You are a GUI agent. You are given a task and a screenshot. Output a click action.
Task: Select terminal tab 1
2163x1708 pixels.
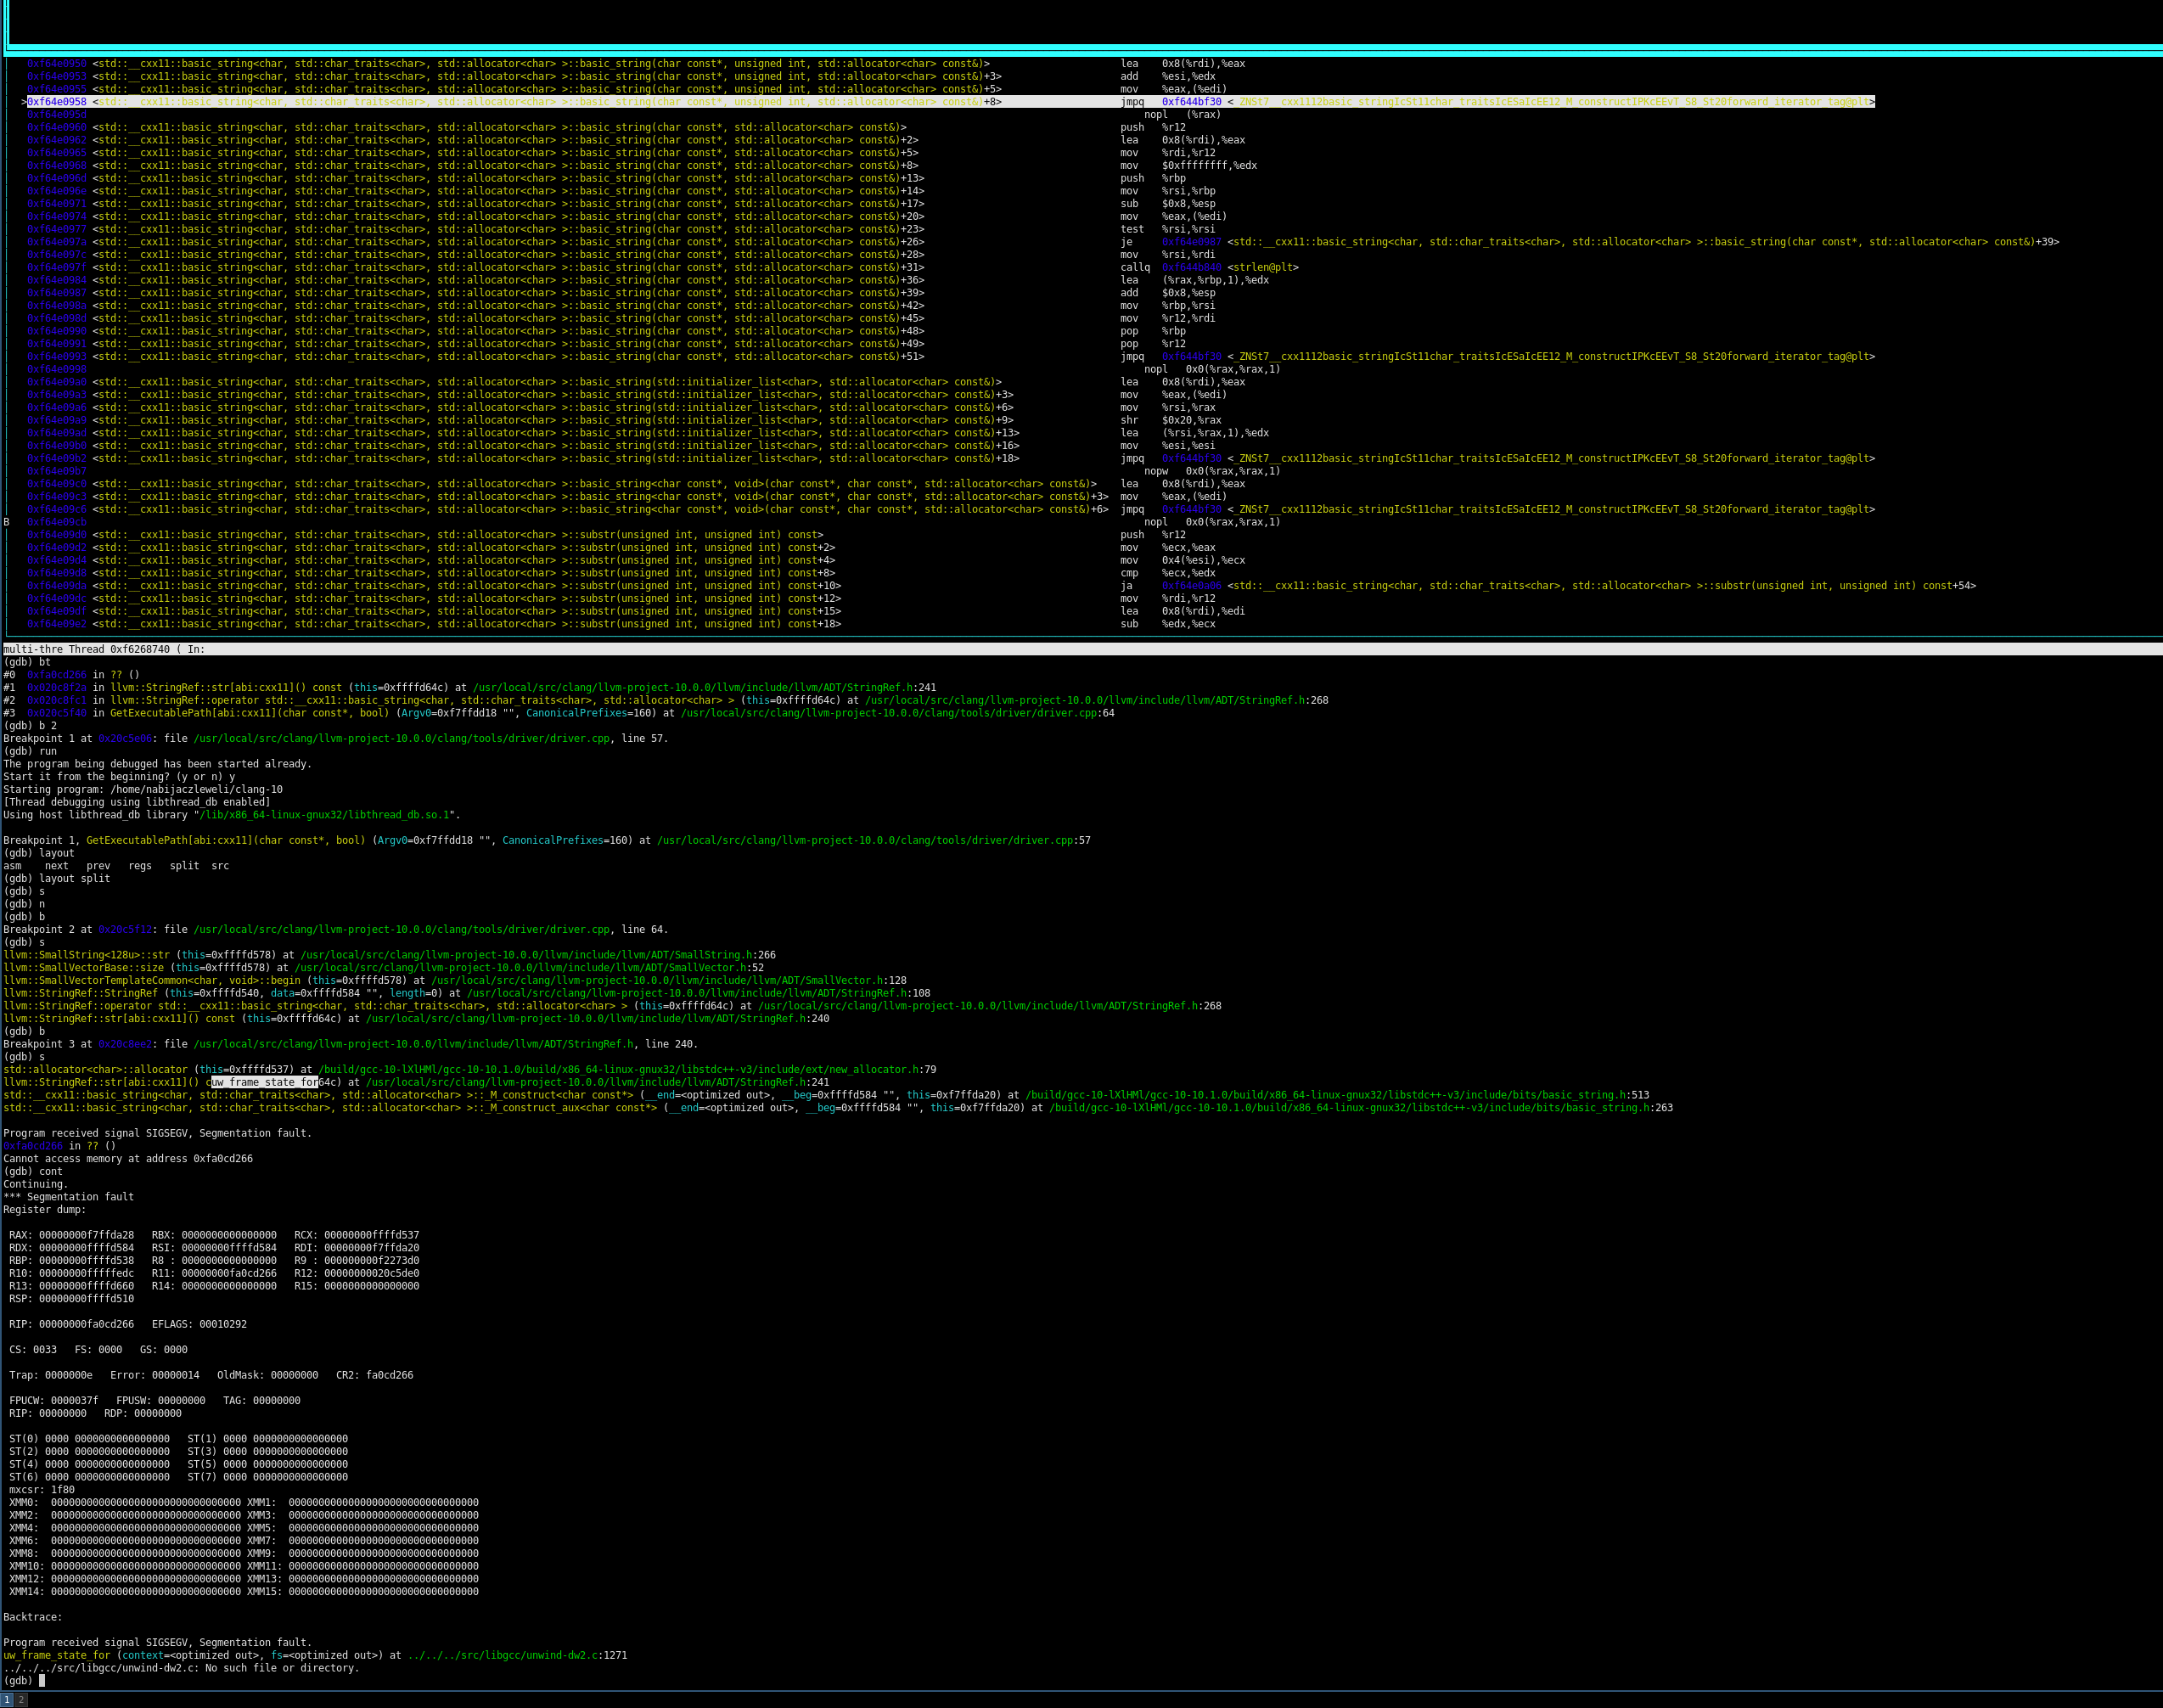pyautogui.click(x=7, y=1700)
